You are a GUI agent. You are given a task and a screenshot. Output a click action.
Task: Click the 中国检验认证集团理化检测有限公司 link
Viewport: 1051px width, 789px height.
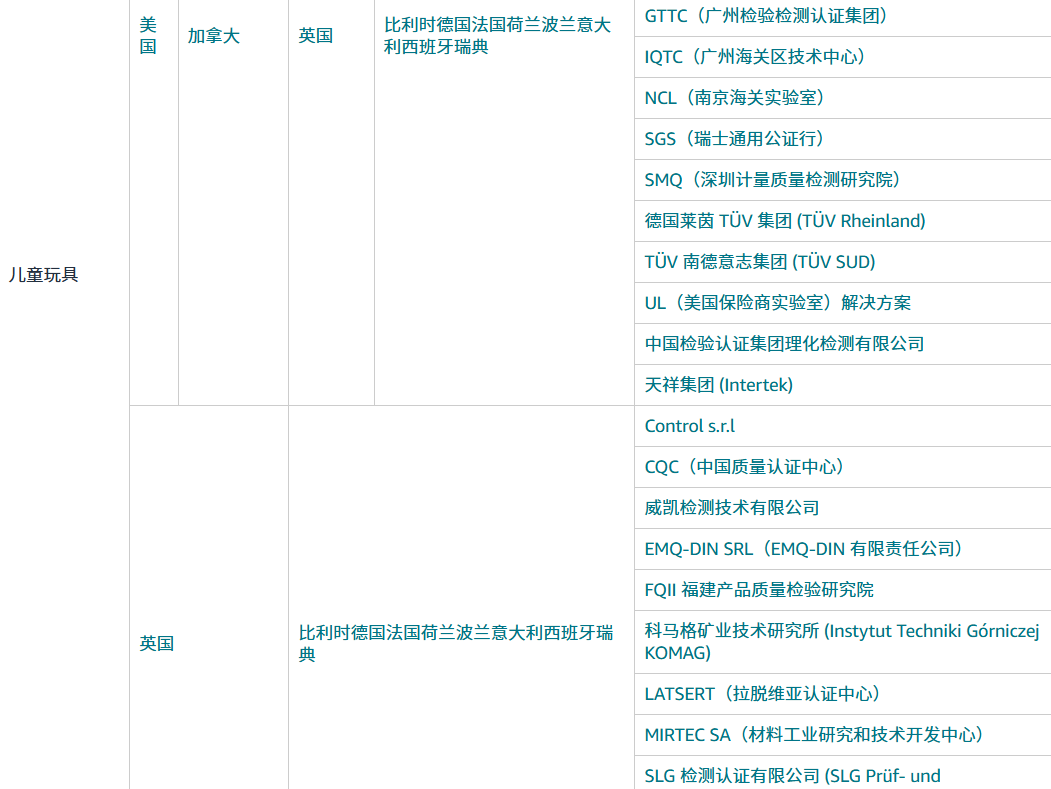(784, 344)
